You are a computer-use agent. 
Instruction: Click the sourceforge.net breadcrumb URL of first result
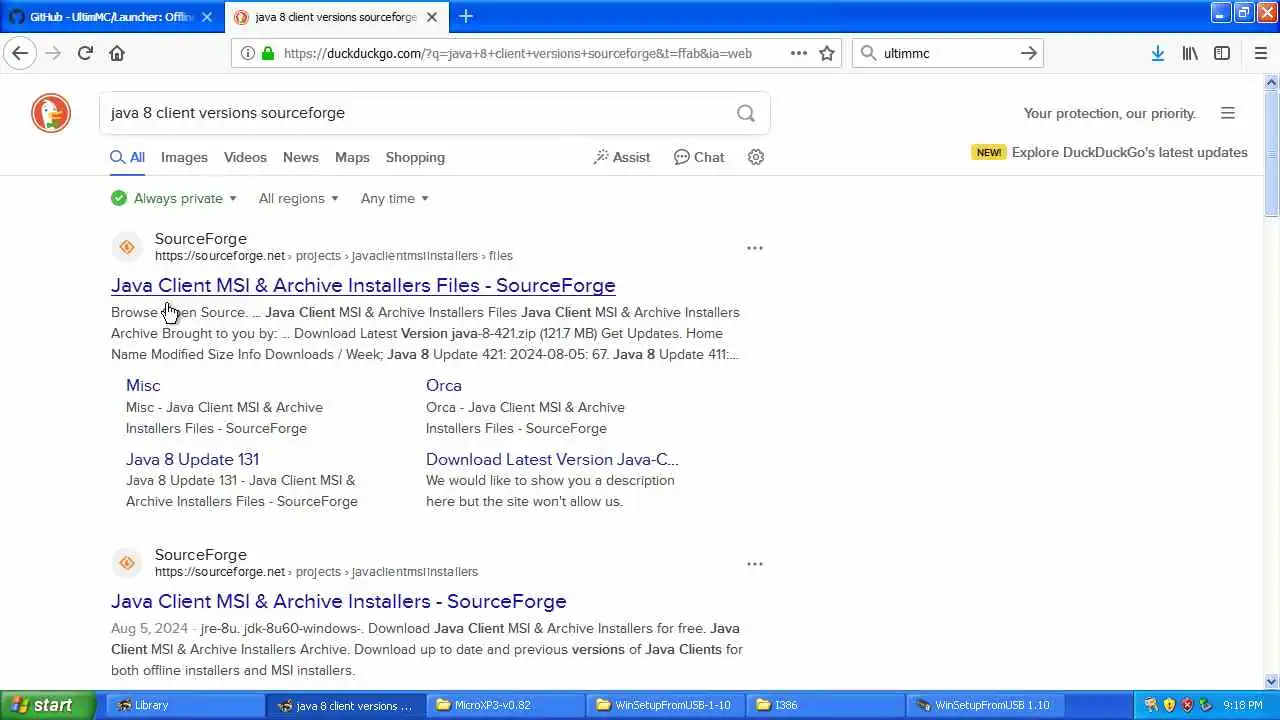(x=334, y=256)
